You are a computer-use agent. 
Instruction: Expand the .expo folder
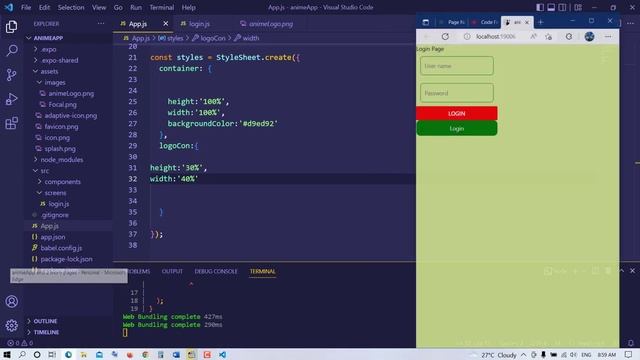[49, 49]
